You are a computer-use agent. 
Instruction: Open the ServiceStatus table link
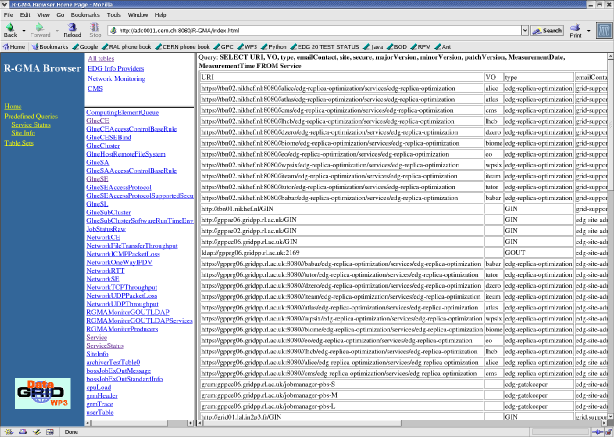[105, 346]
